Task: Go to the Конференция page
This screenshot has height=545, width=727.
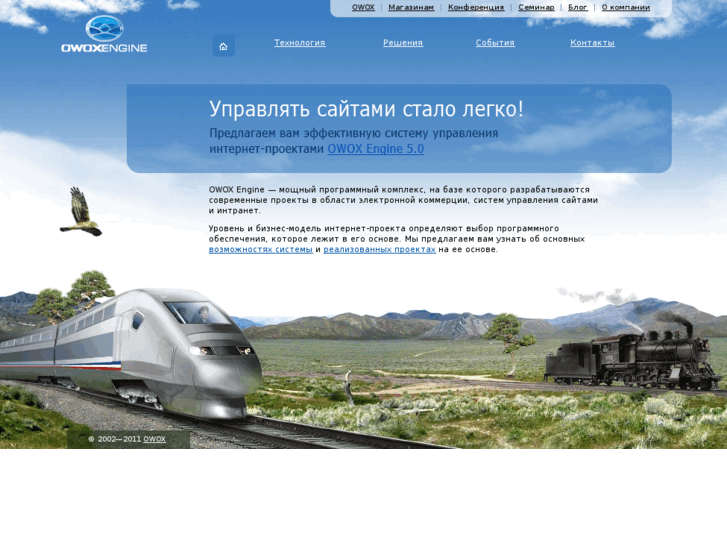Action: pyautogui.click(x=476, y=7)
